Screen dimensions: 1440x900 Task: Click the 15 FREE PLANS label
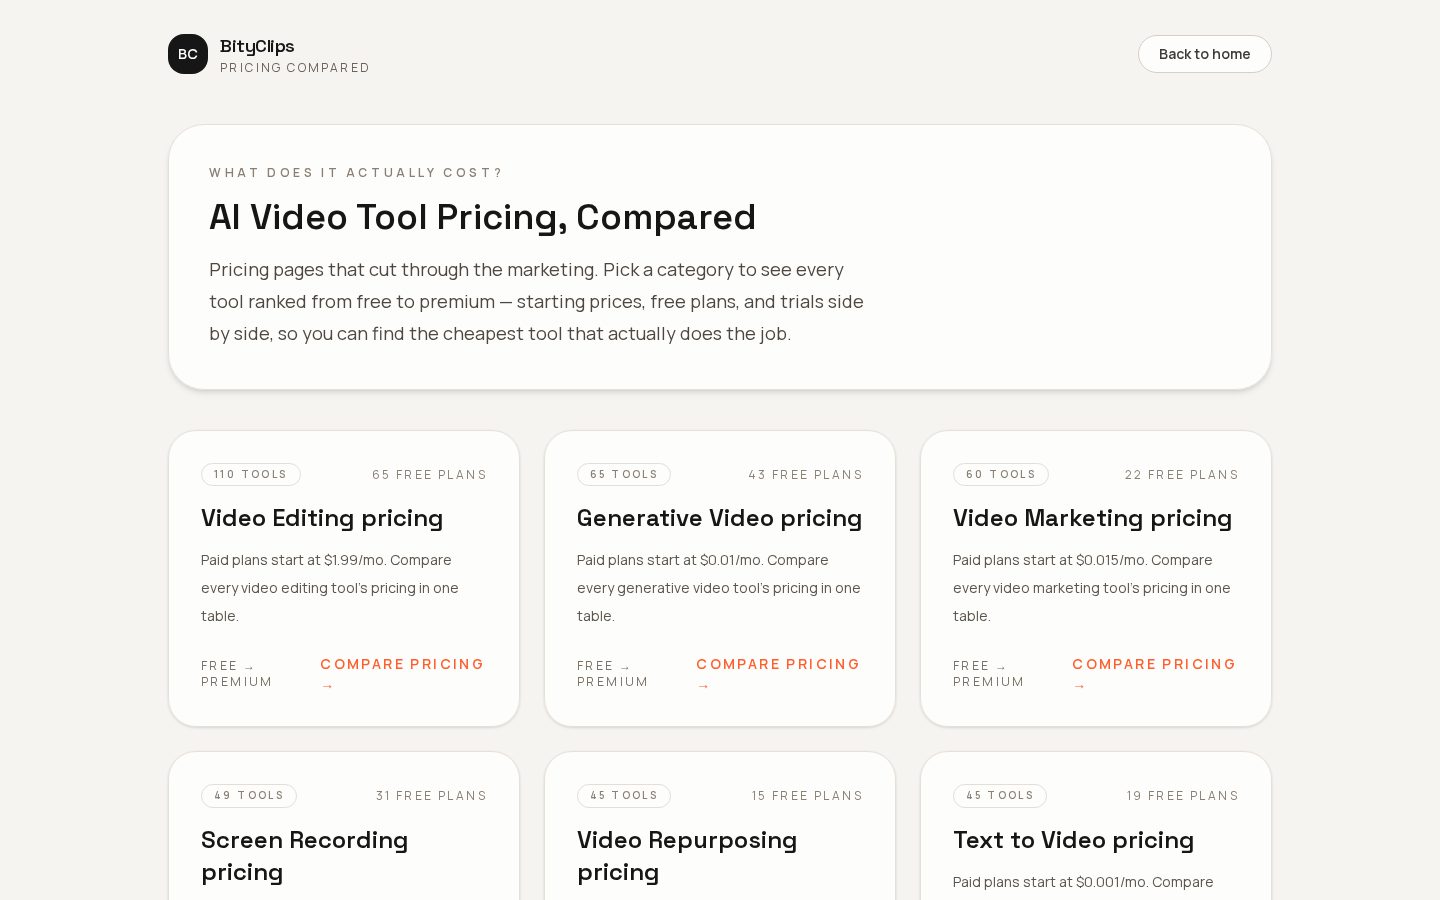click(807, 796)
